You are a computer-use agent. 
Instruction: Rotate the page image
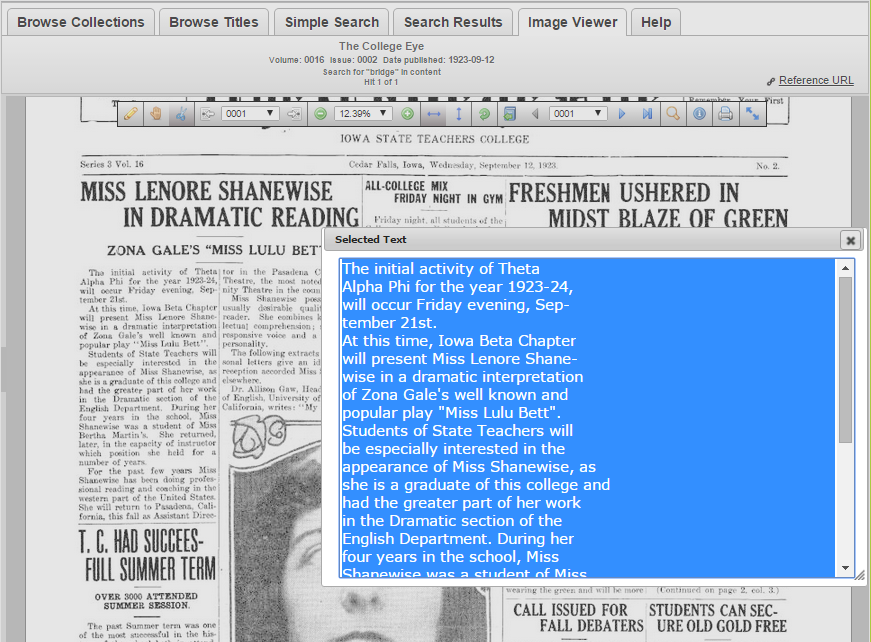[x=484, y=114]
